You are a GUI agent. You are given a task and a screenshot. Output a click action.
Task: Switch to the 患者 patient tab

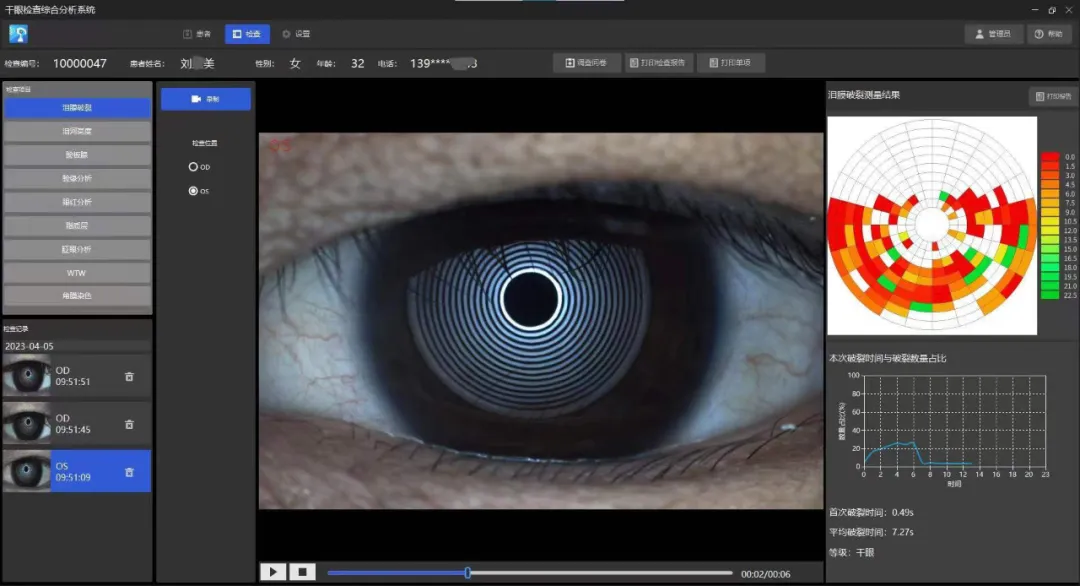tap(197, 34)
